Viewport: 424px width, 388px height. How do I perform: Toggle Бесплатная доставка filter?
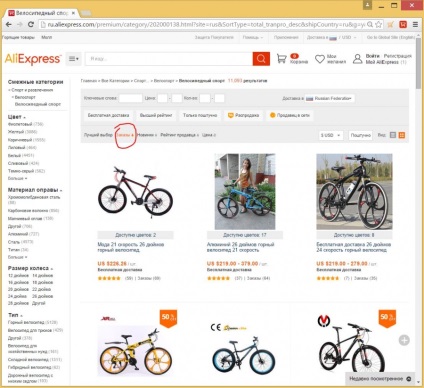tap(108, 115)
